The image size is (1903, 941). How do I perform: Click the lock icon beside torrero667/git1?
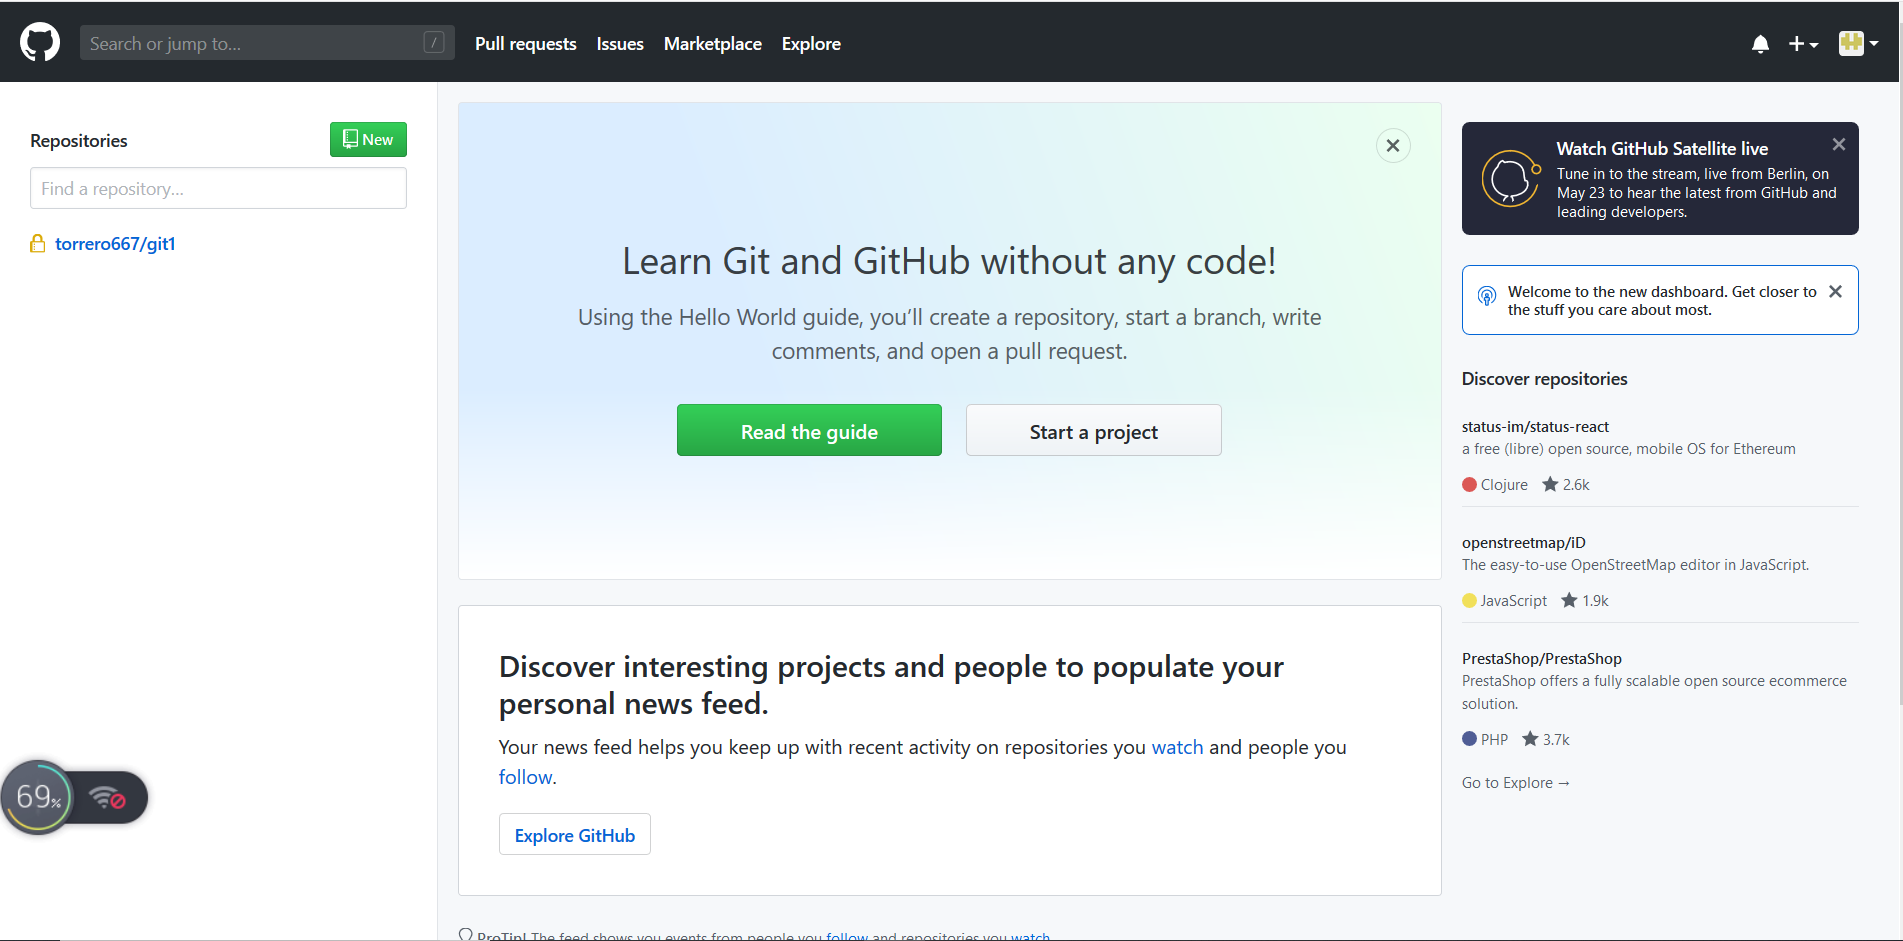pos(38,243)
